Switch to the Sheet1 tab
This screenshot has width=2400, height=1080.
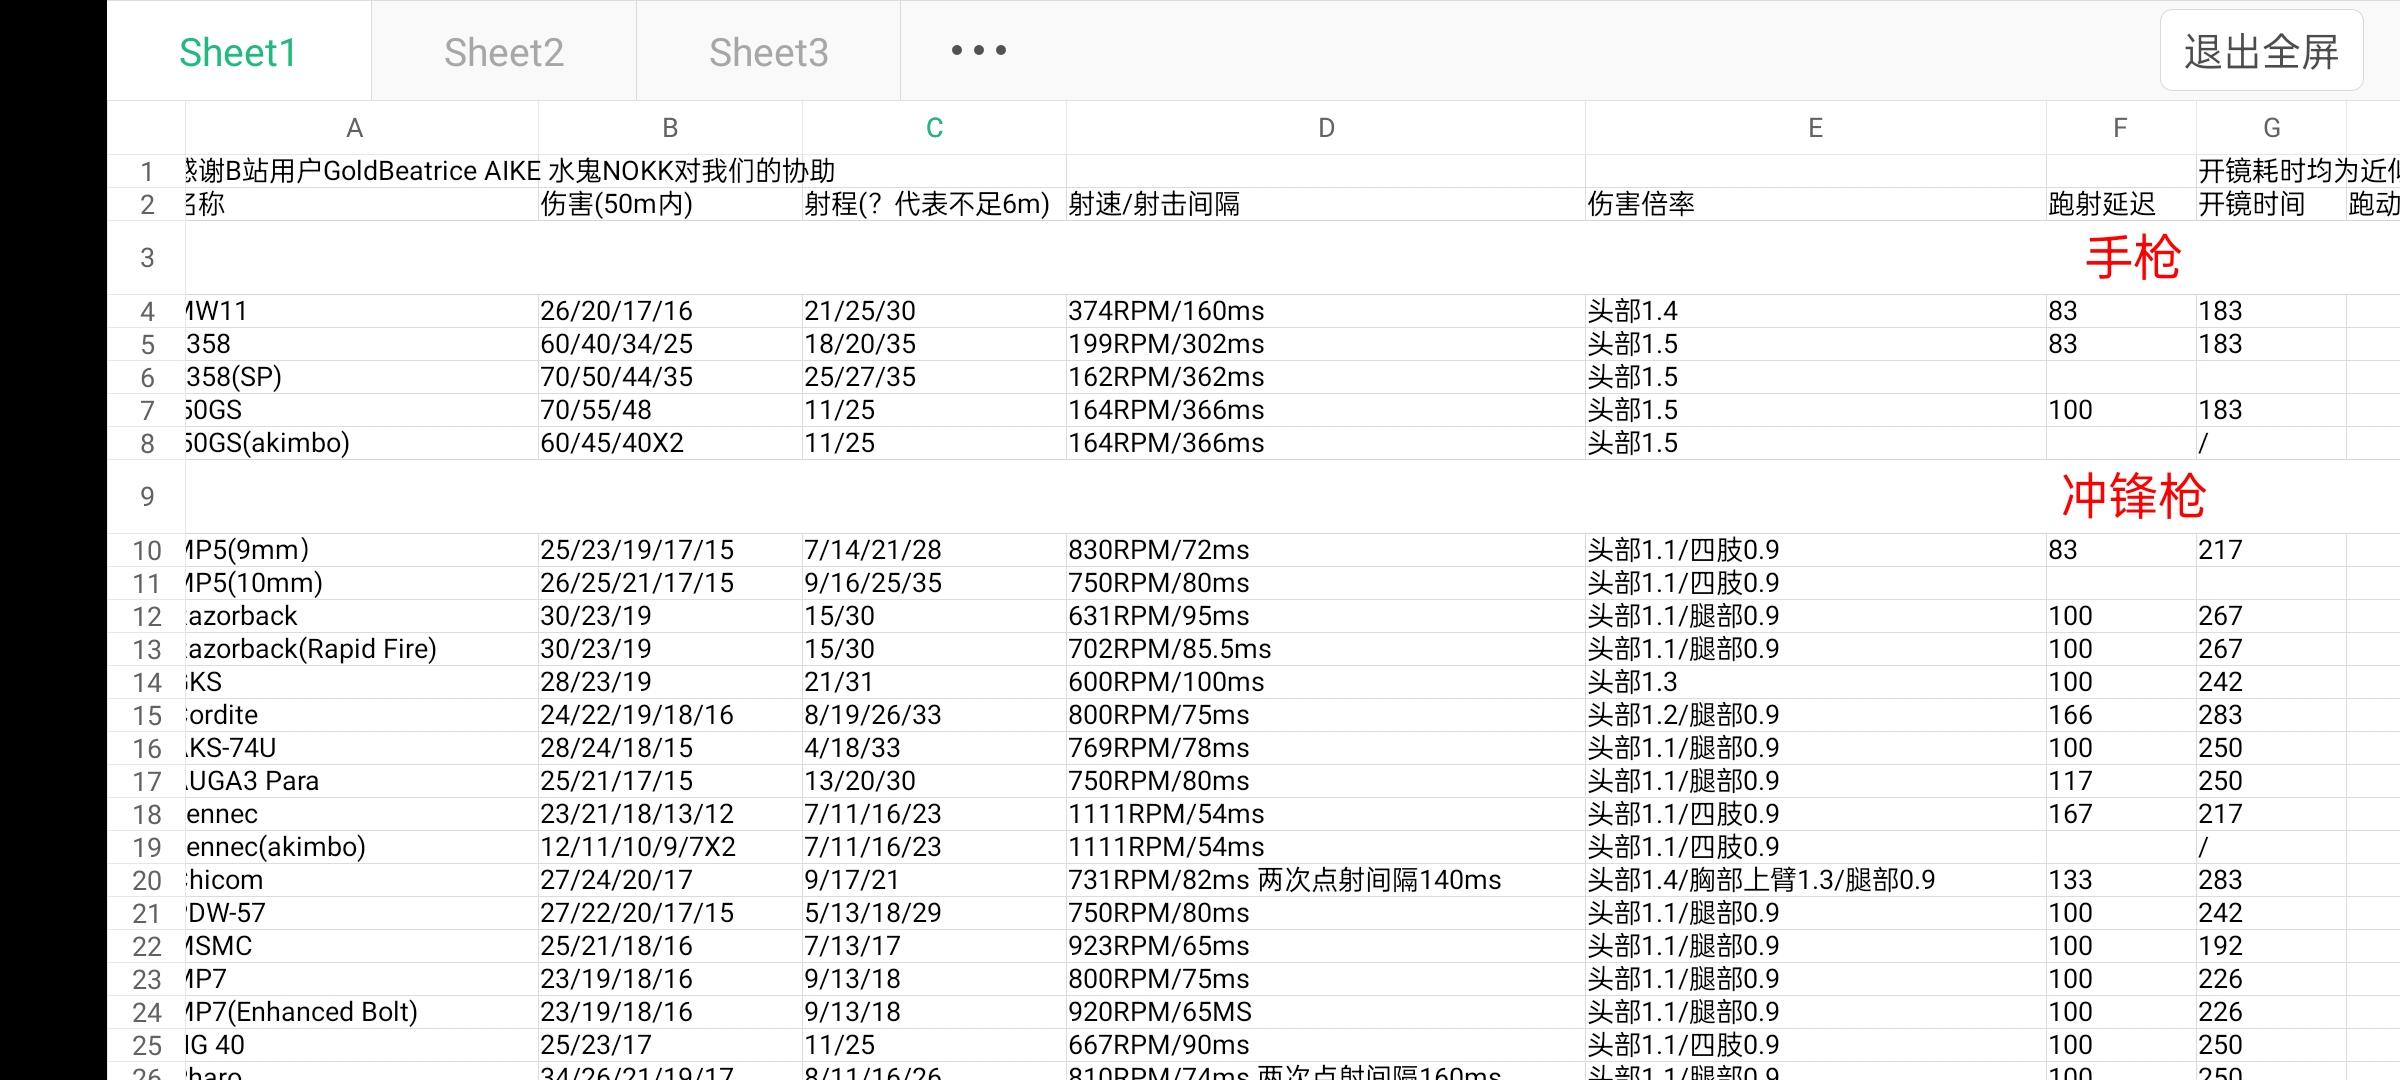point(238,52)
